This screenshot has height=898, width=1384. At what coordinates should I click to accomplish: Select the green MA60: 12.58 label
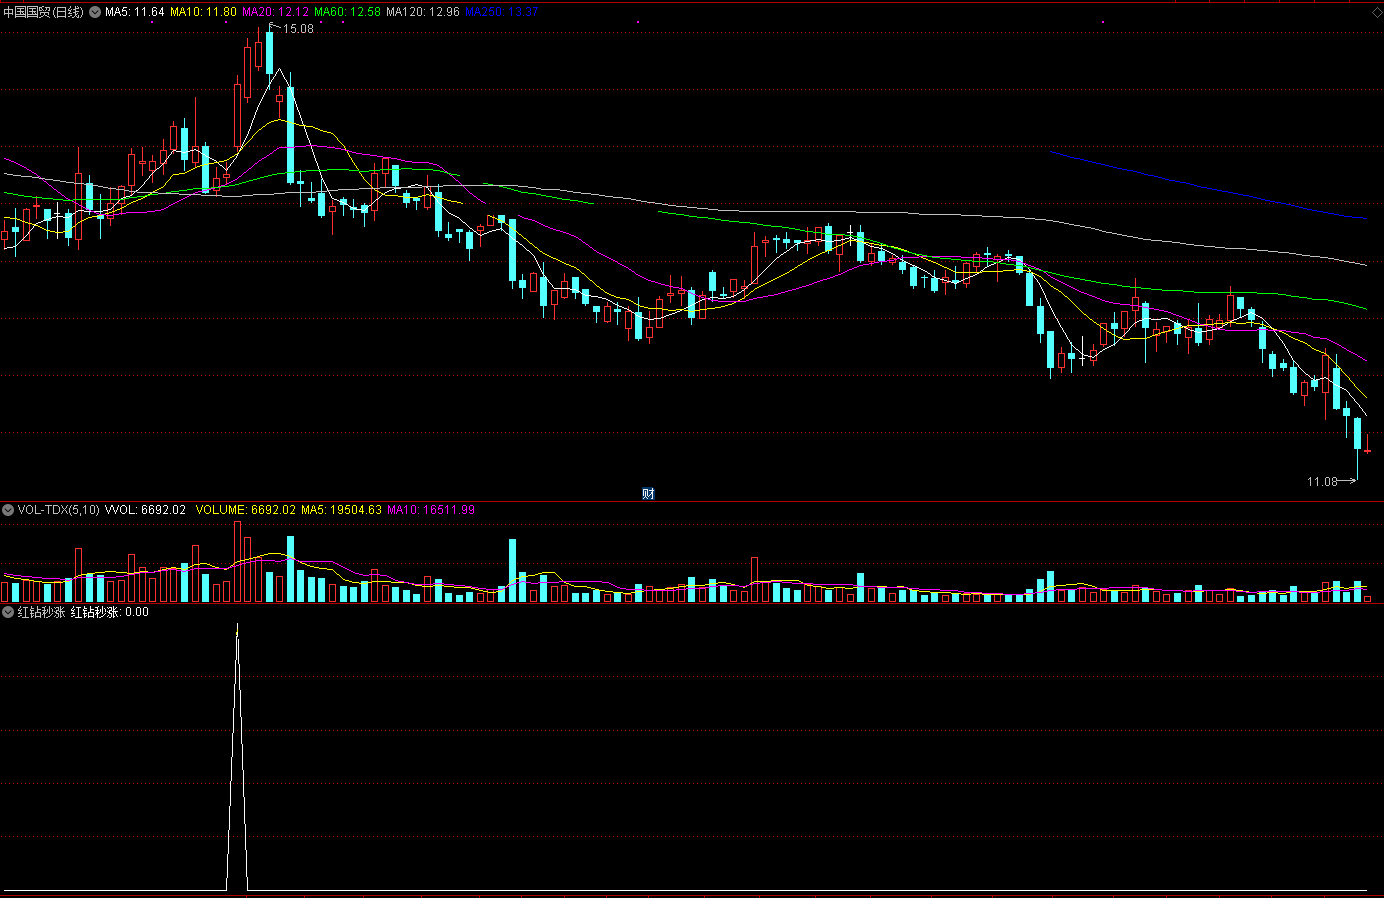coord(347,12)
